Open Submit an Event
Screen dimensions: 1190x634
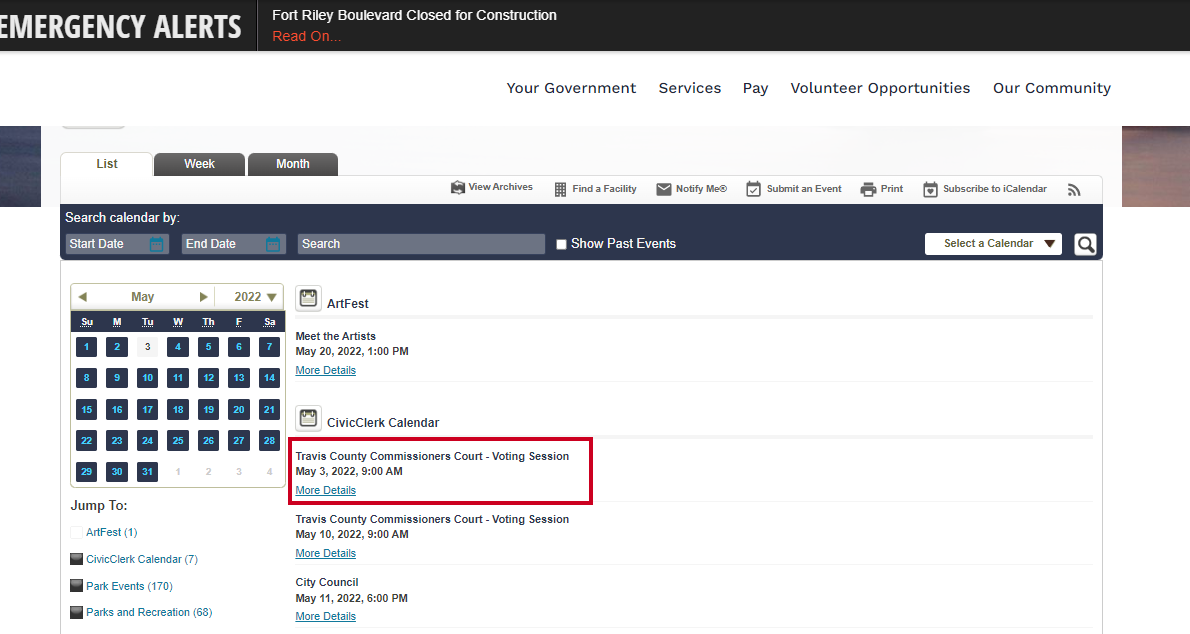click(x=794, y=189)
